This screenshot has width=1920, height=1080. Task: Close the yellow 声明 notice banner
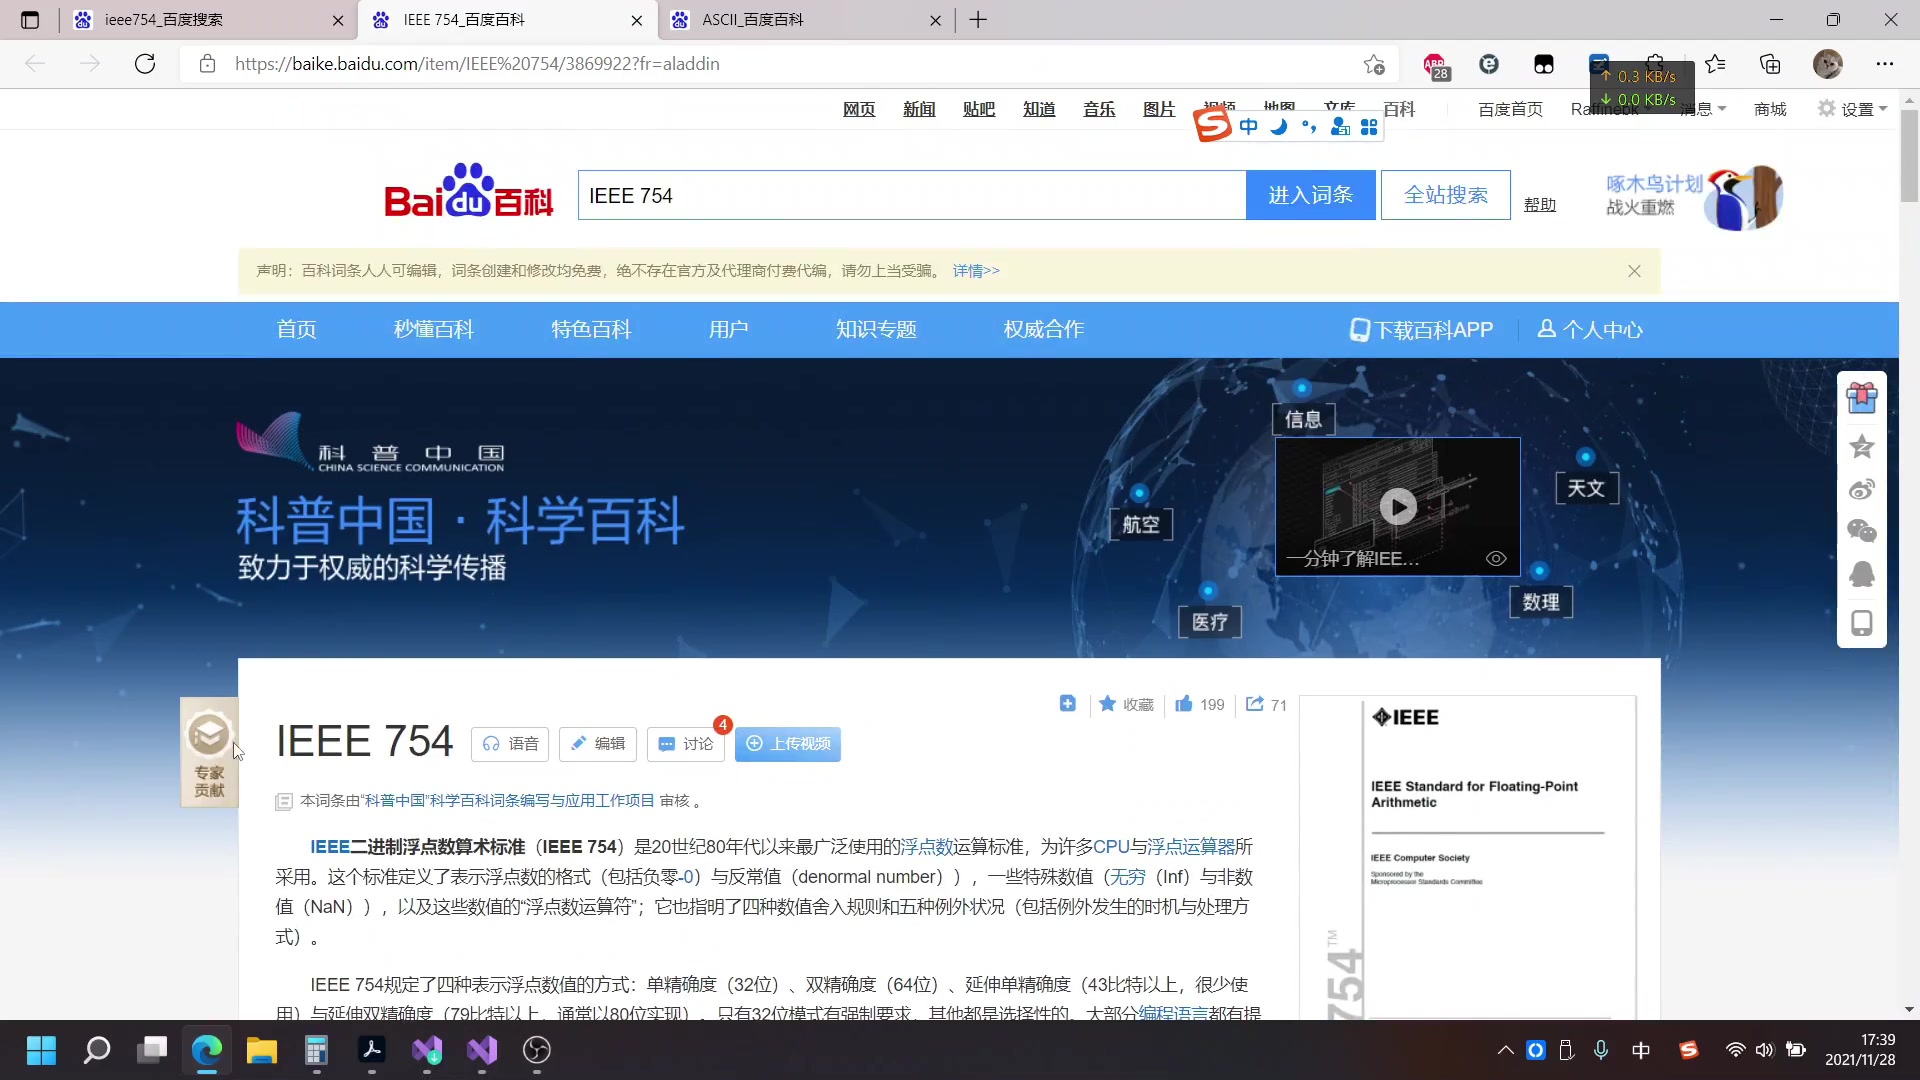(x=1634, y=271)
